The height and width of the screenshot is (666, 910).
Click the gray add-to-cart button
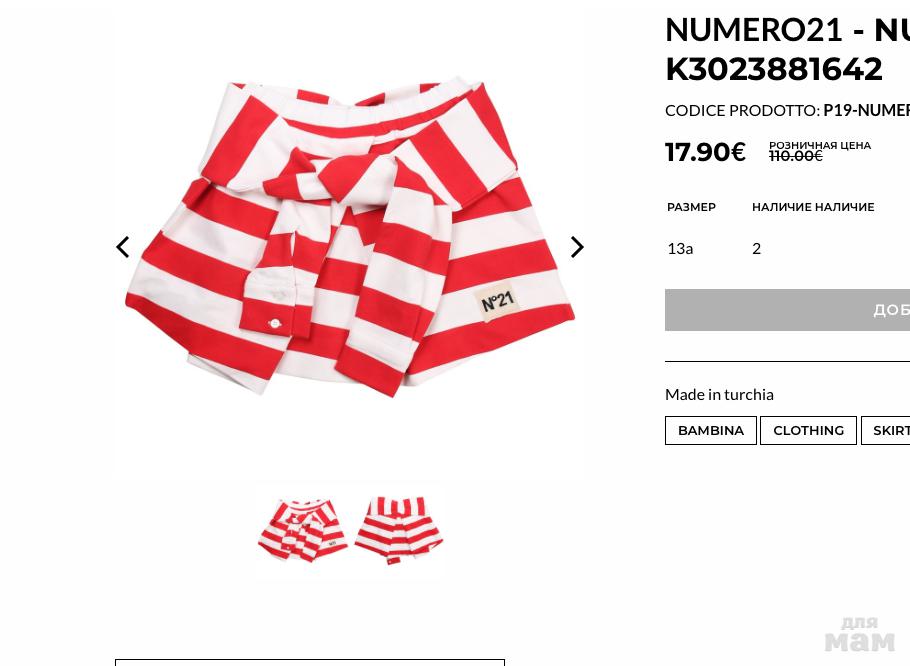point(788,310)
